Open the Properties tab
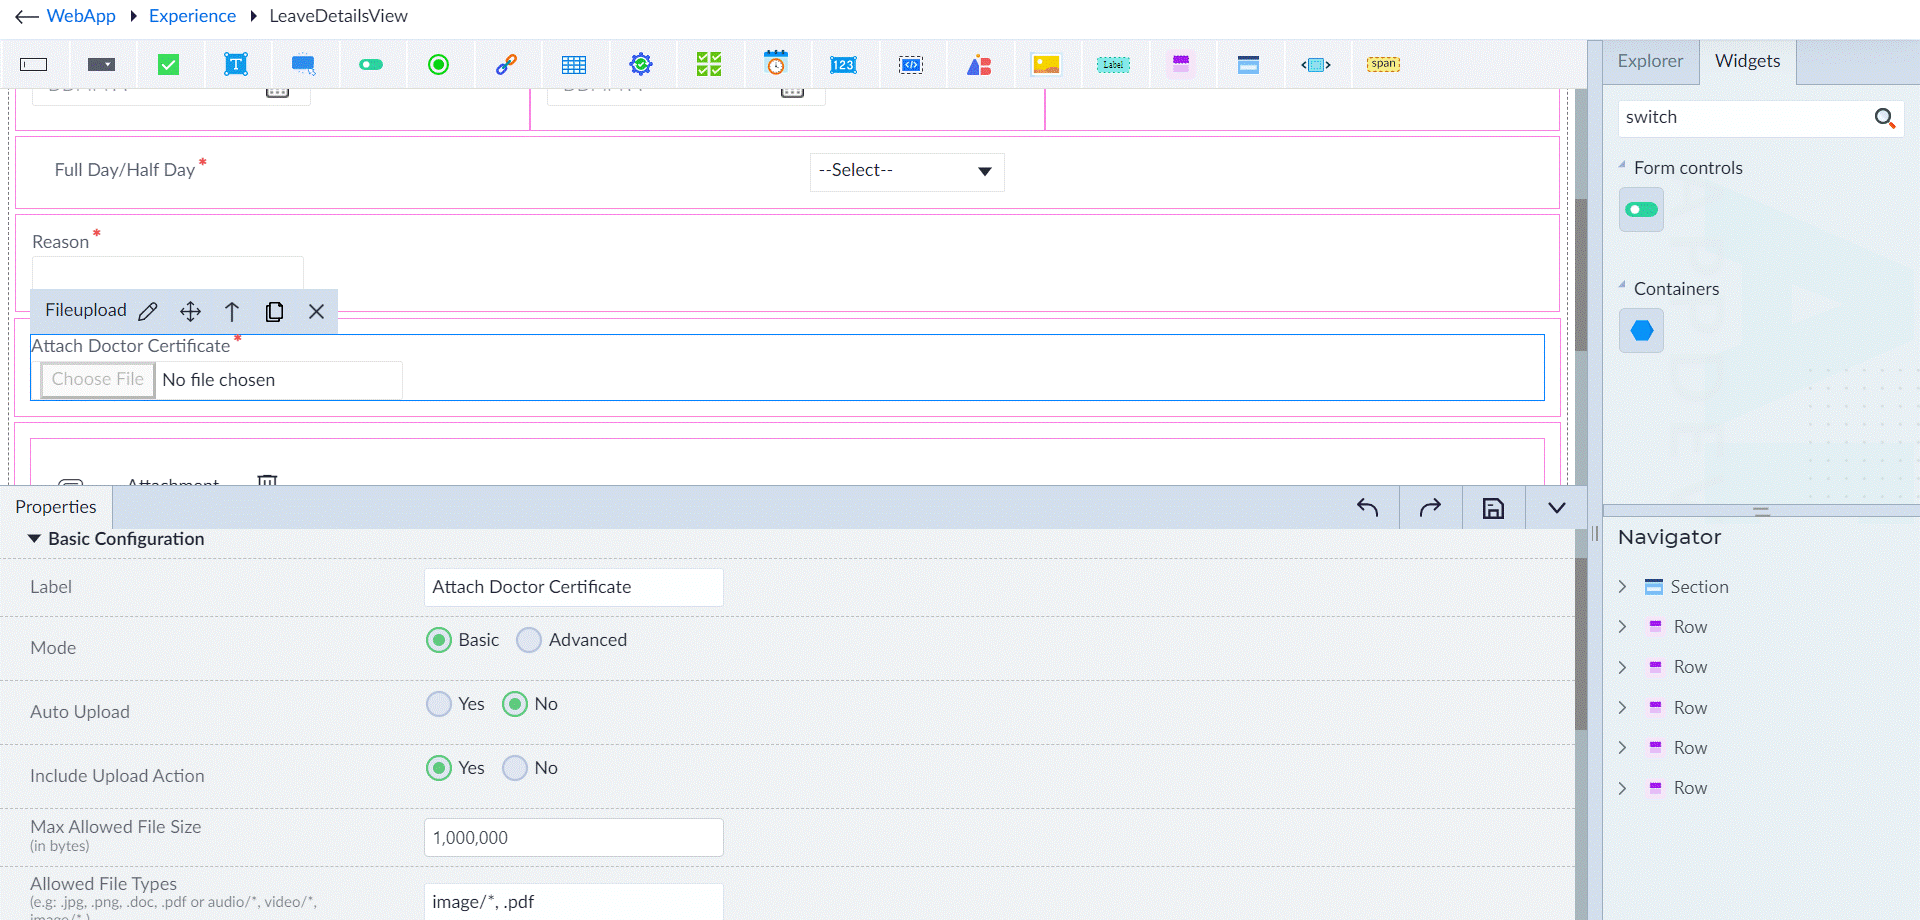 [x=56, y=507]
